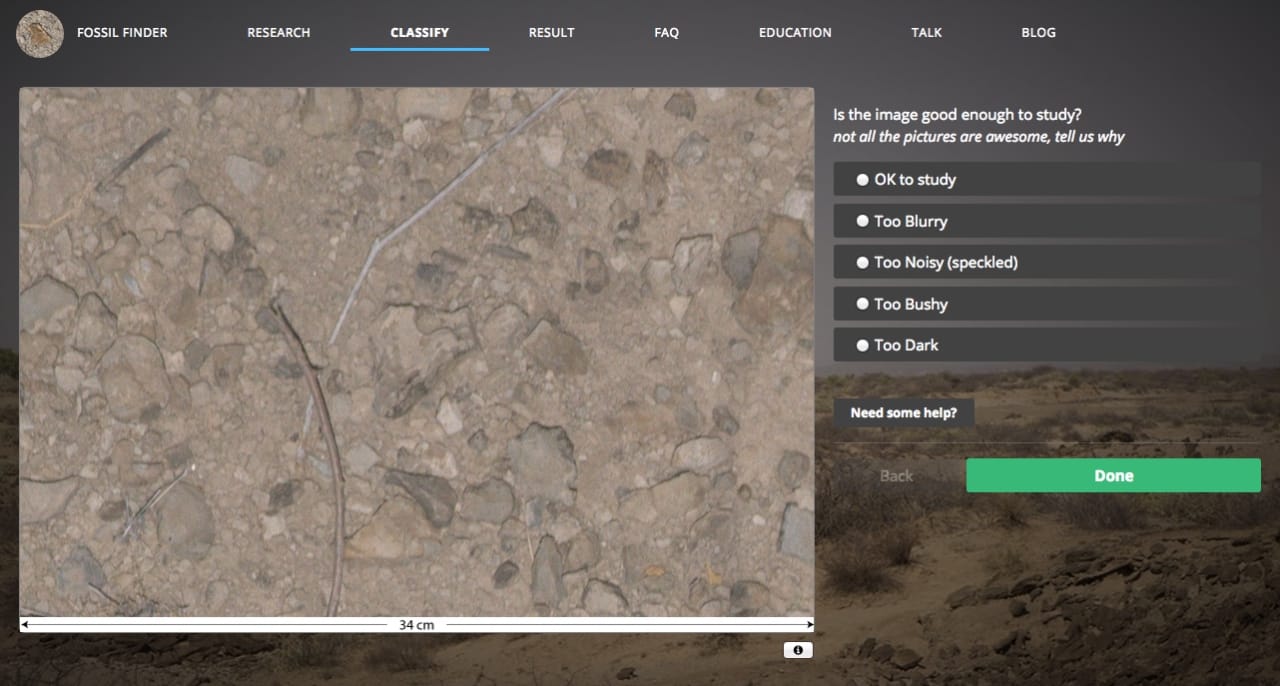Screen dimensions: 1280x686
Task: Switch to the CLASSIFY tab
Action: coord(419,32)
